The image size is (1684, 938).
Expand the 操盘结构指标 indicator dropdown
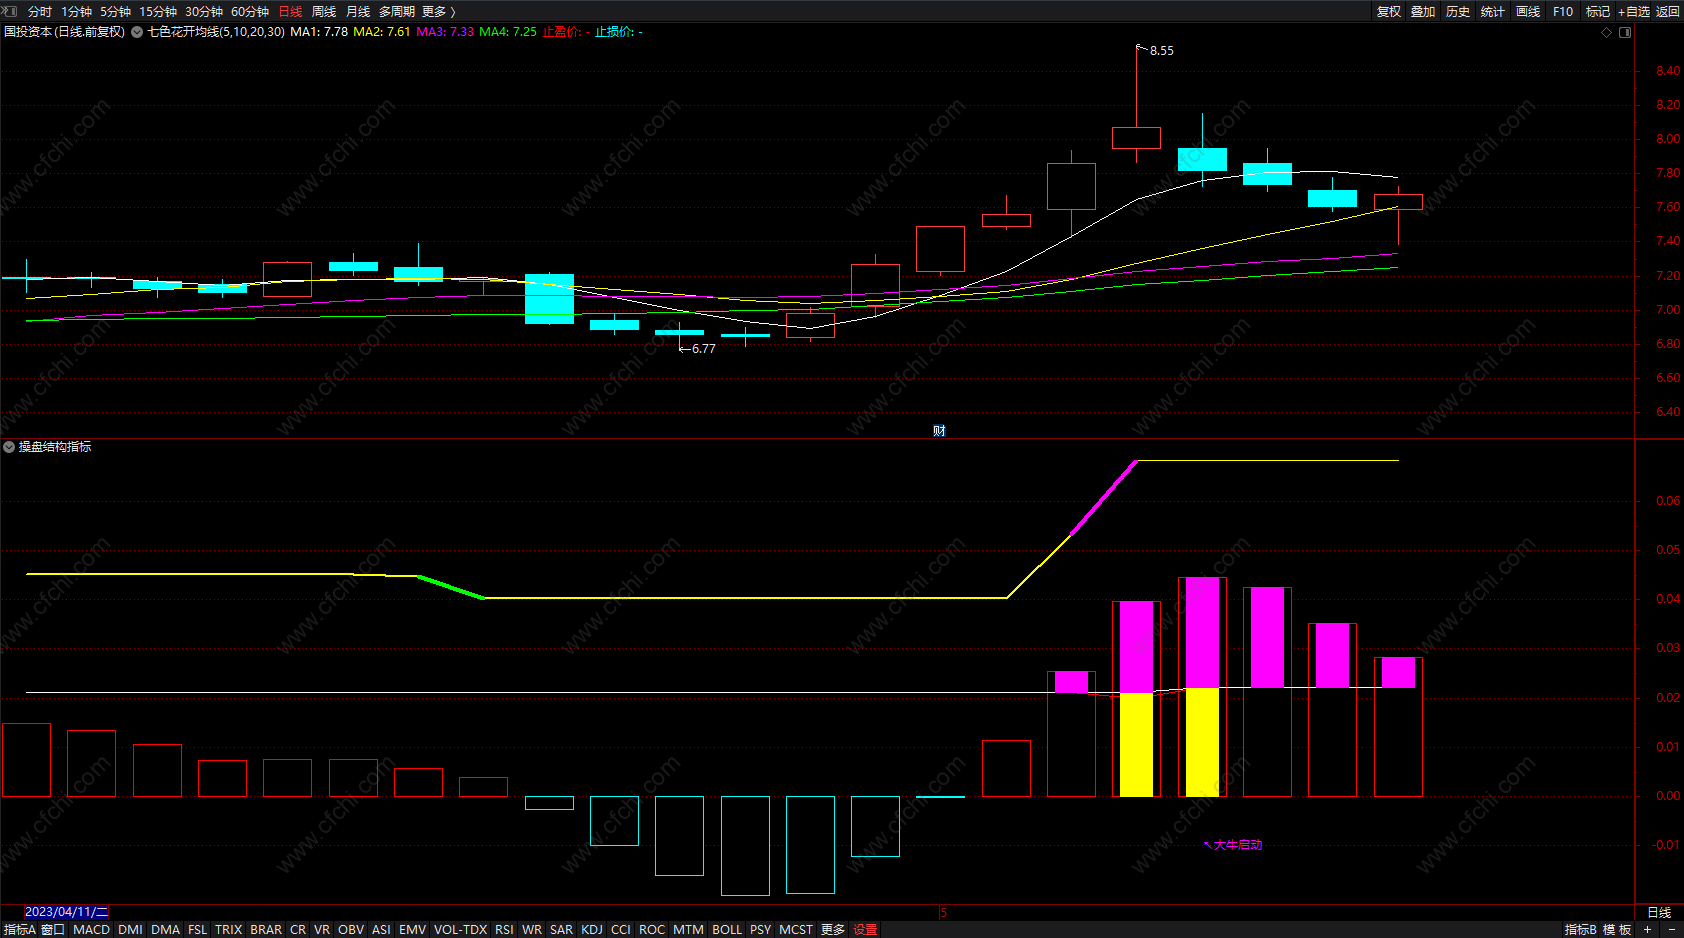(x=9, y=447)
